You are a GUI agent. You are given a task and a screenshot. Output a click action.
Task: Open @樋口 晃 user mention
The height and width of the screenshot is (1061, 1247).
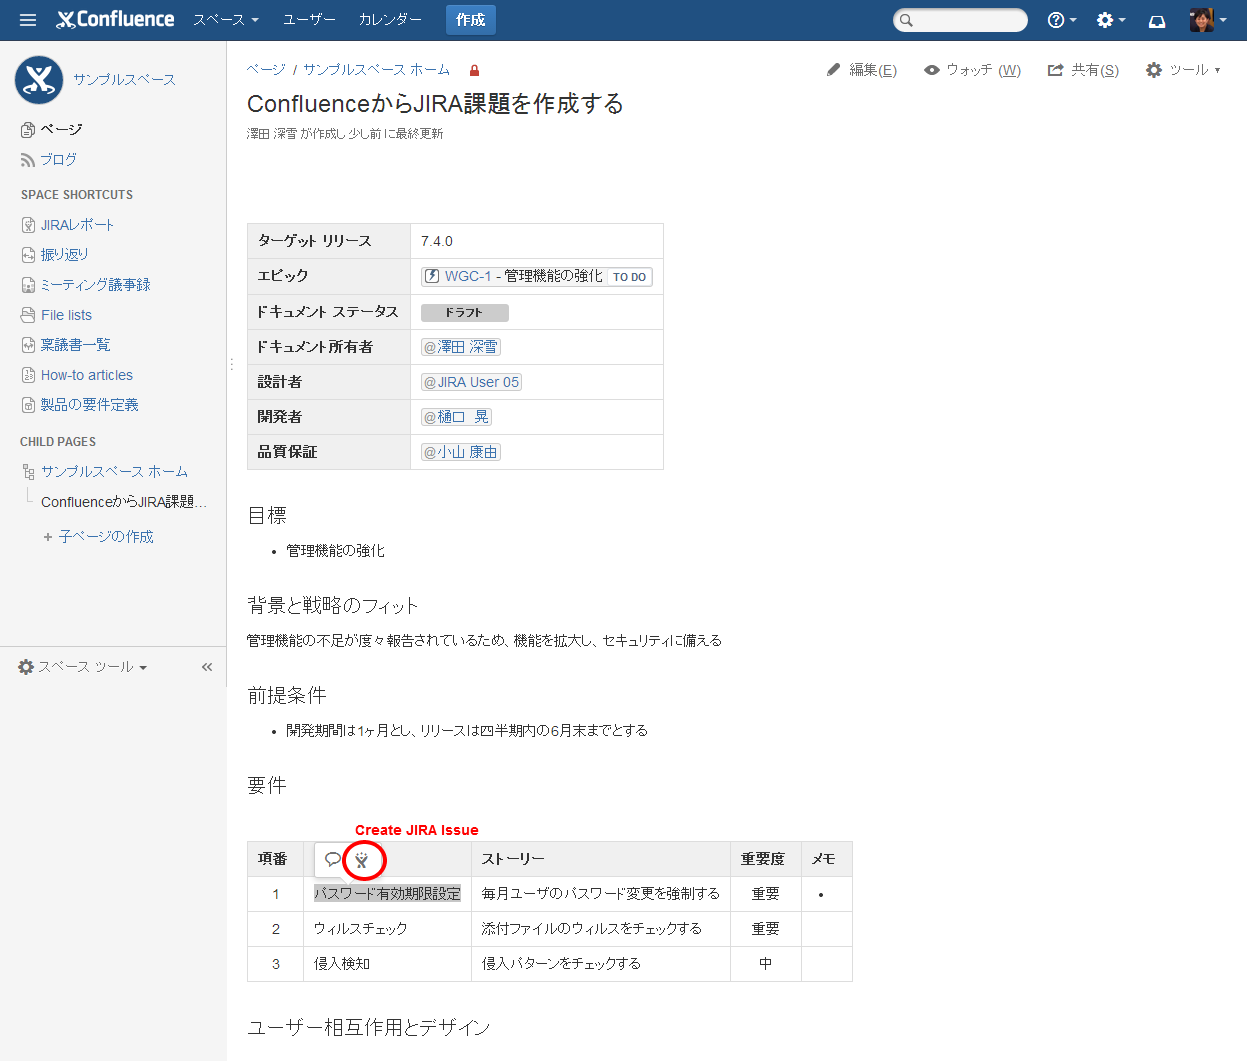tap(456, 417)
